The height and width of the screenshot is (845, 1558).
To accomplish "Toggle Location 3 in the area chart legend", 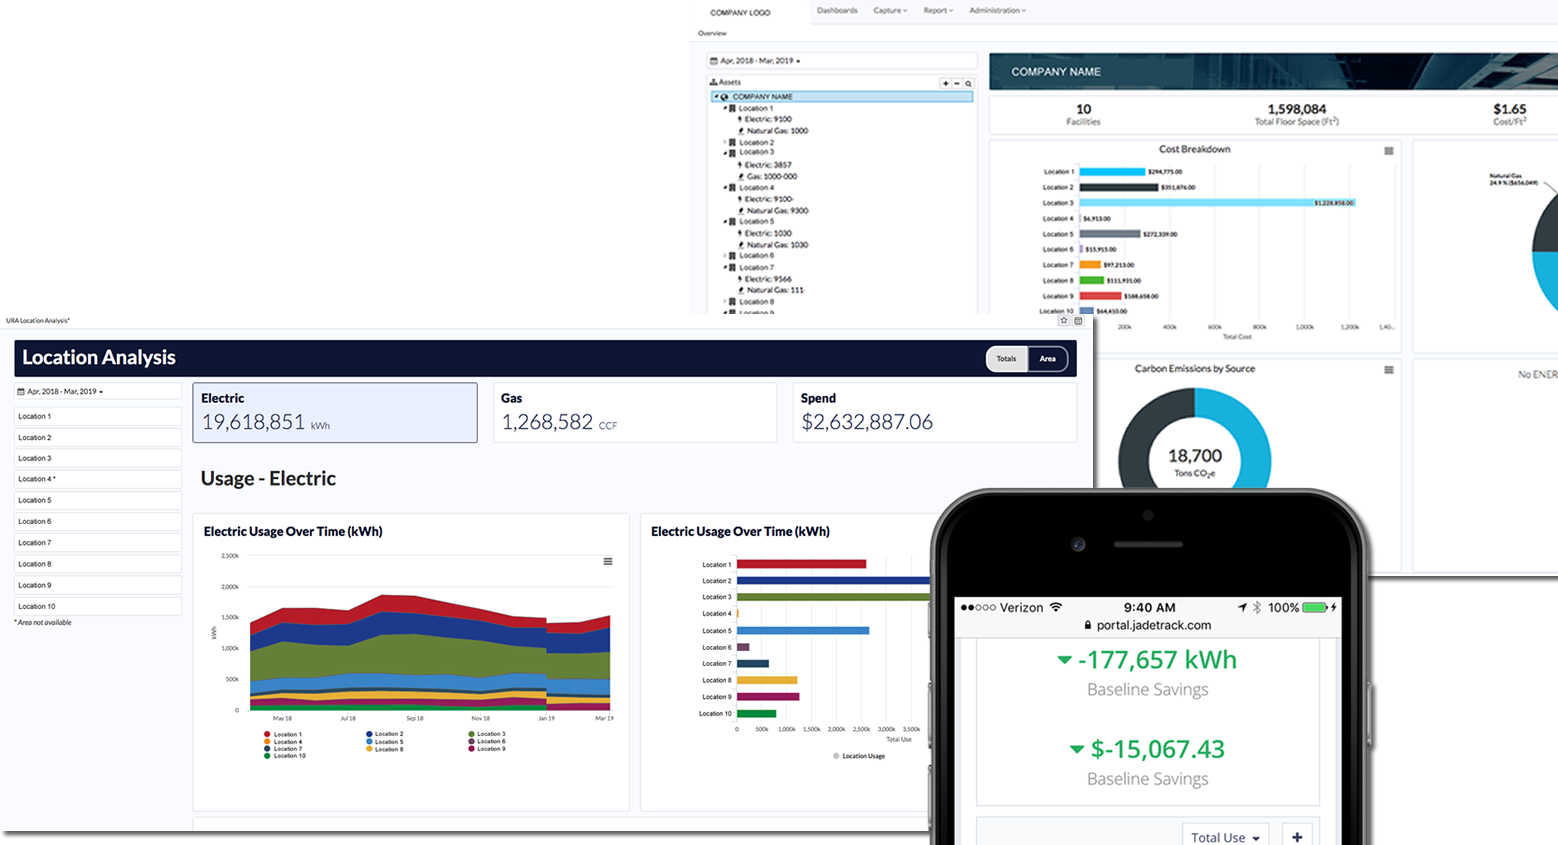I will (487, 734).
